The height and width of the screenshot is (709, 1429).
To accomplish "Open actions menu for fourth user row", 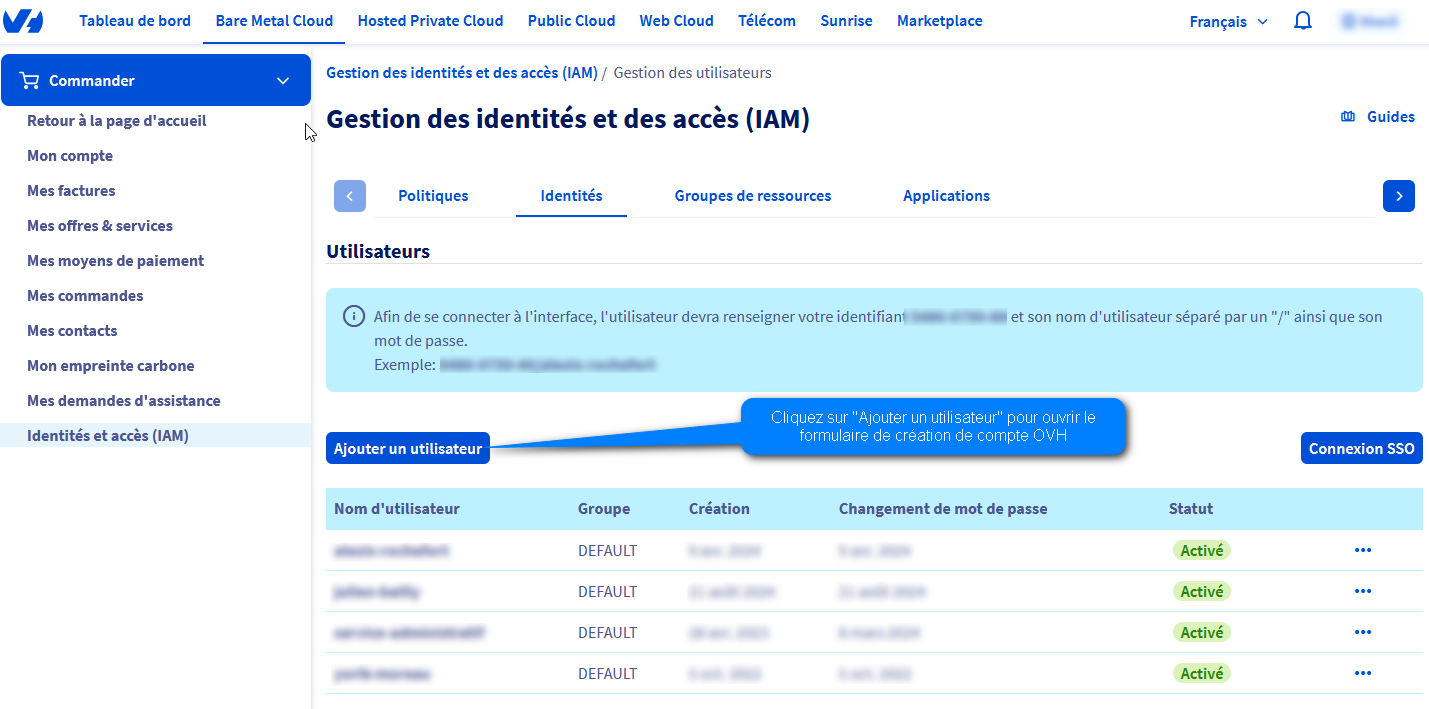I will (1363, 673).
